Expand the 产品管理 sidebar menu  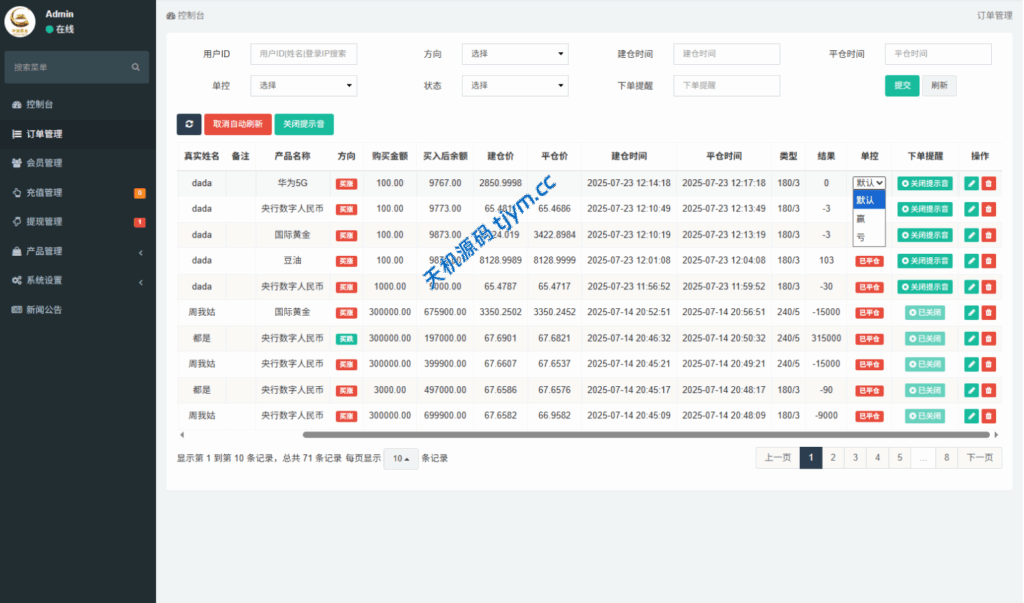click(x=78, y=251)
